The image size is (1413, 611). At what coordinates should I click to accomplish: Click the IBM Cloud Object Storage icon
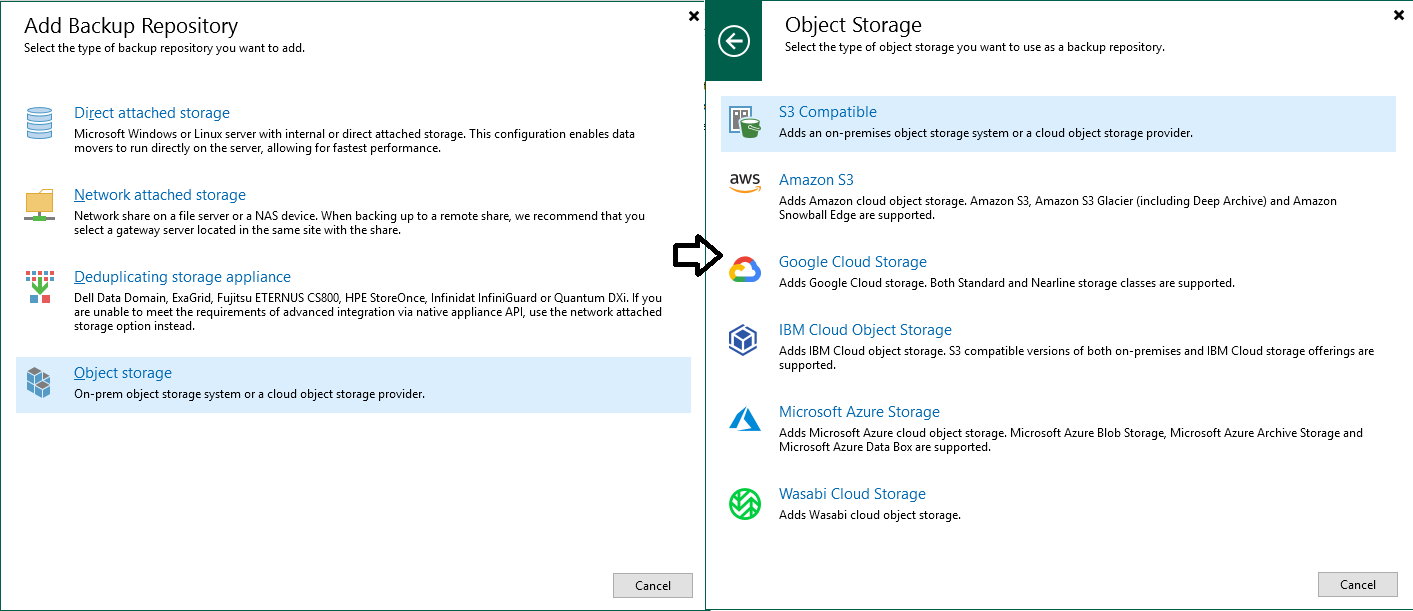coord(744,341)
